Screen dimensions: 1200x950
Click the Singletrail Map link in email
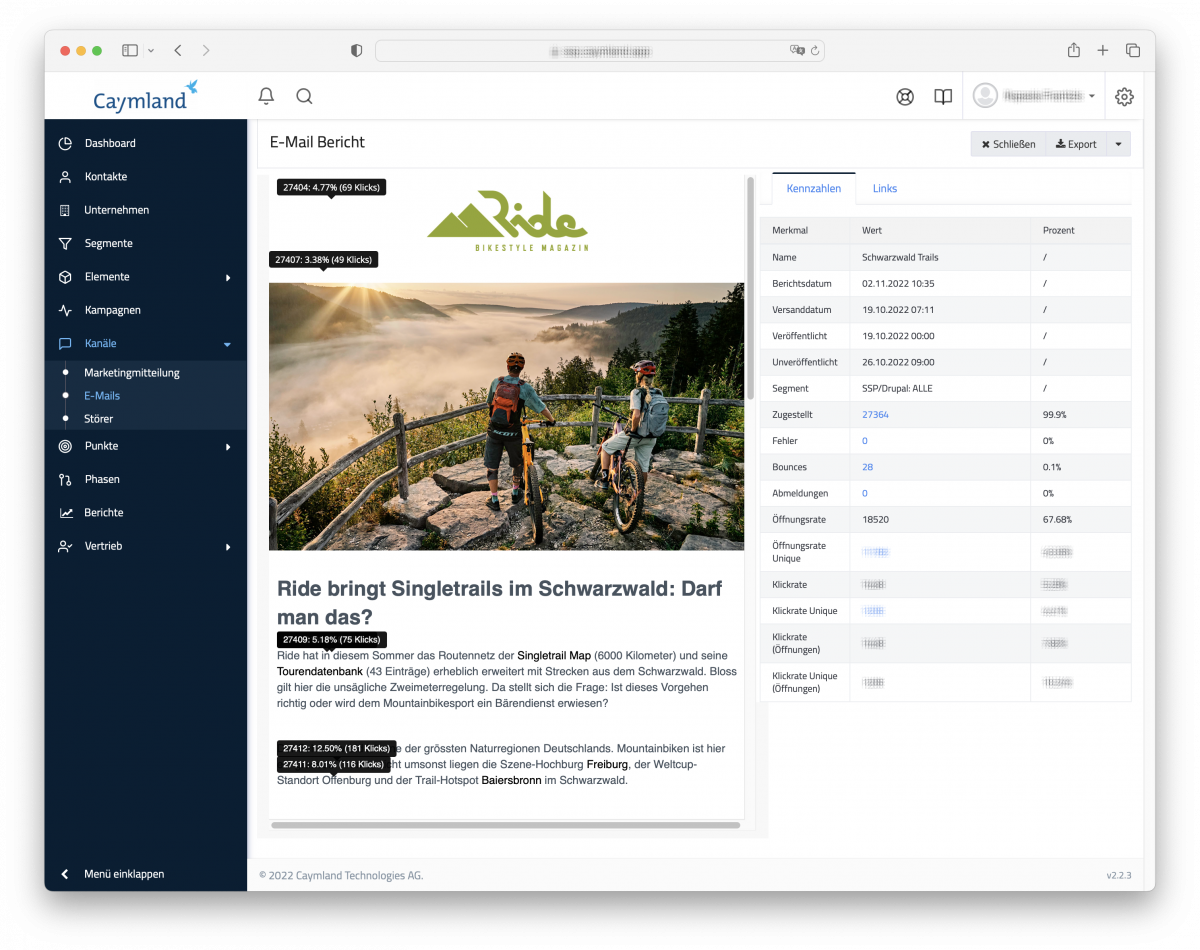pyautogui.click(x=553, y=655)
